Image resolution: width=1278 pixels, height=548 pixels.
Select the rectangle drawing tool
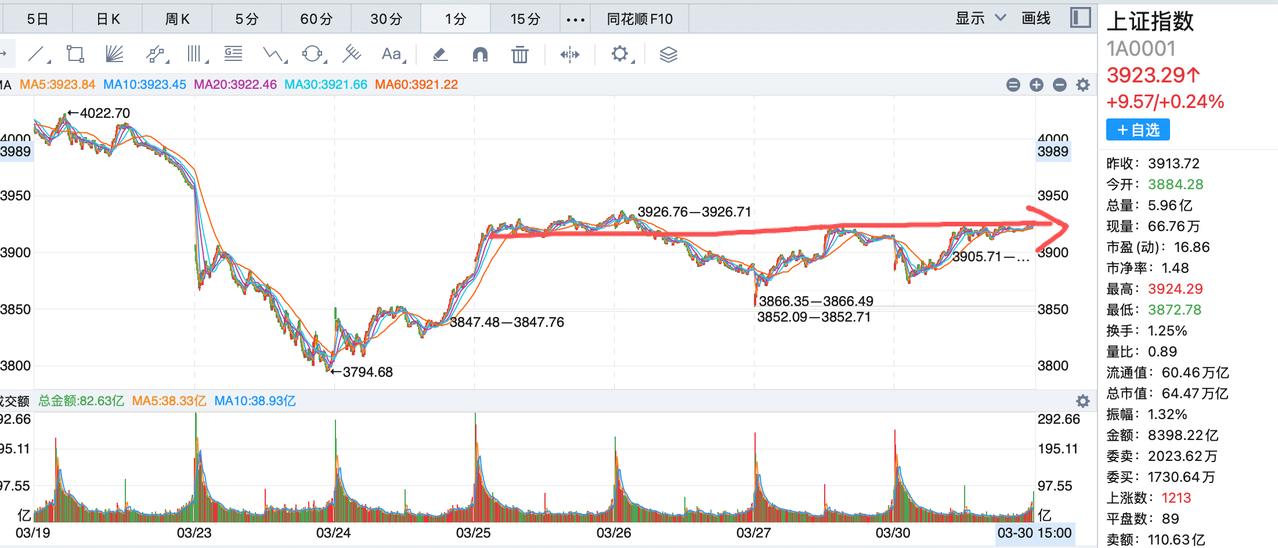tap(75, 54)
